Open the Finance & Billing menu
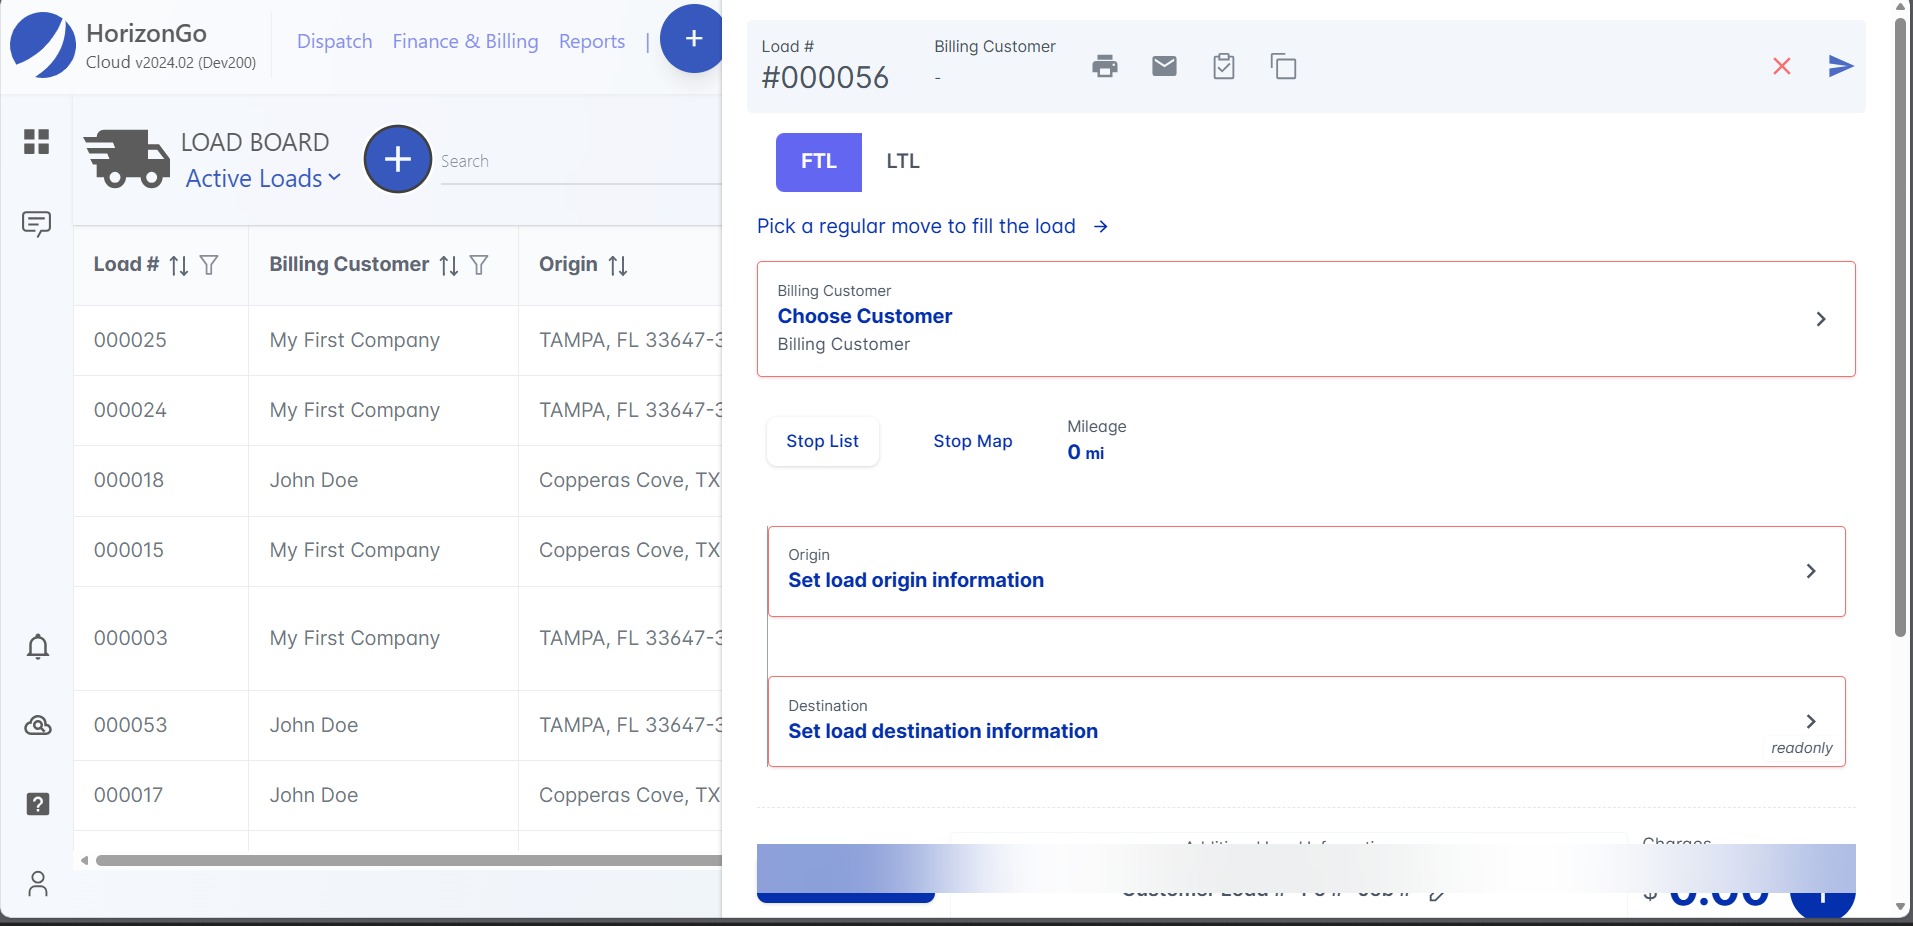Viewport: 1913px width, 926px height. tap(465, 42)
